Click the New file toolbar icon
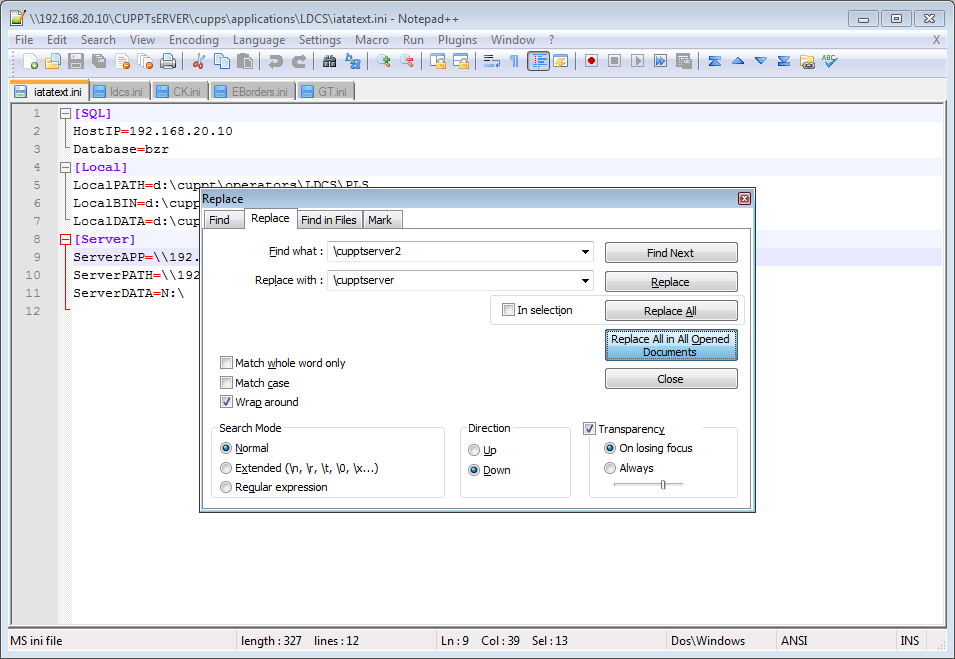This screenshot has width=955, height=659. point(31,62)
